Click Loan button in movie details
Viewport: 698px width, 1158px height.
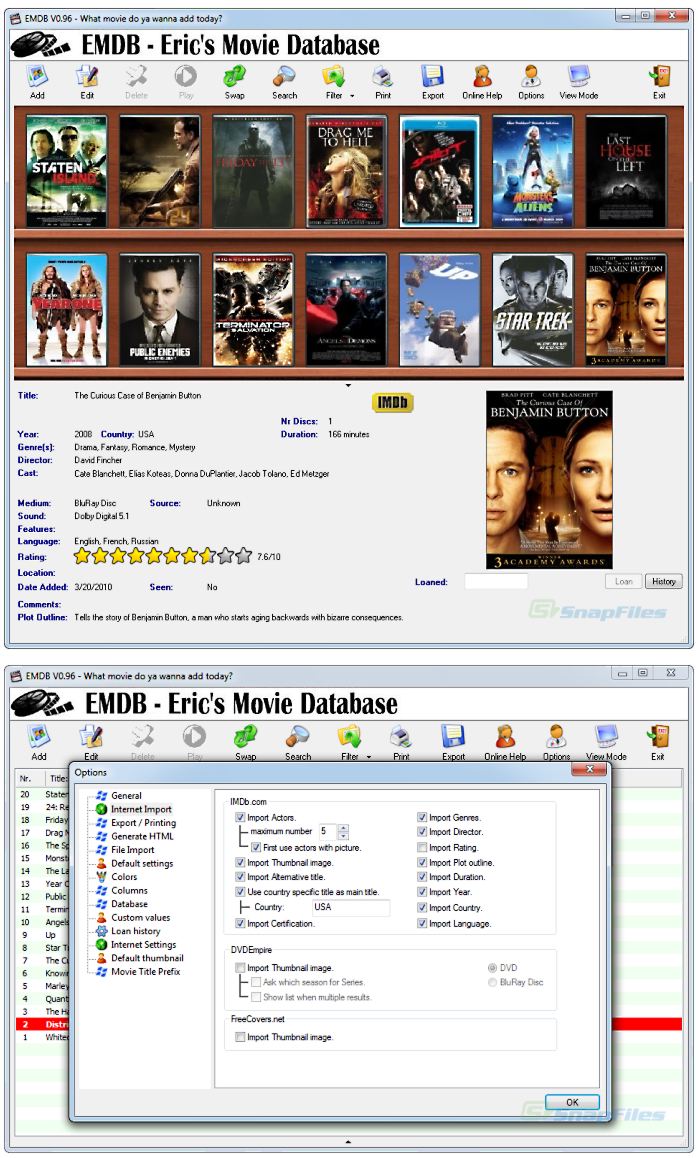[x=623, y=581]
